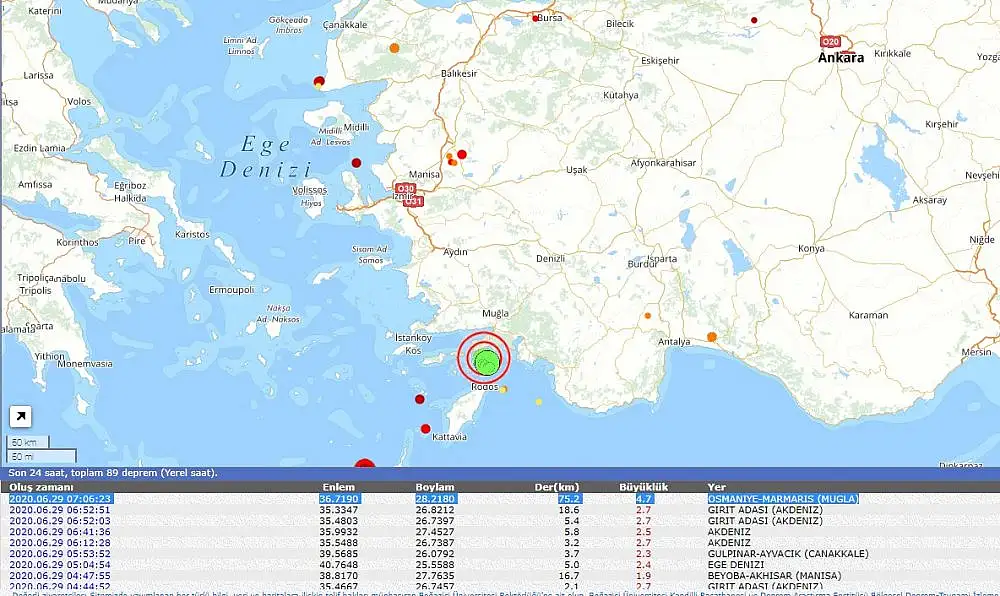The image size is (1000, 596).
Task: Click the Balıkesir label on the map
Action: 459,73
